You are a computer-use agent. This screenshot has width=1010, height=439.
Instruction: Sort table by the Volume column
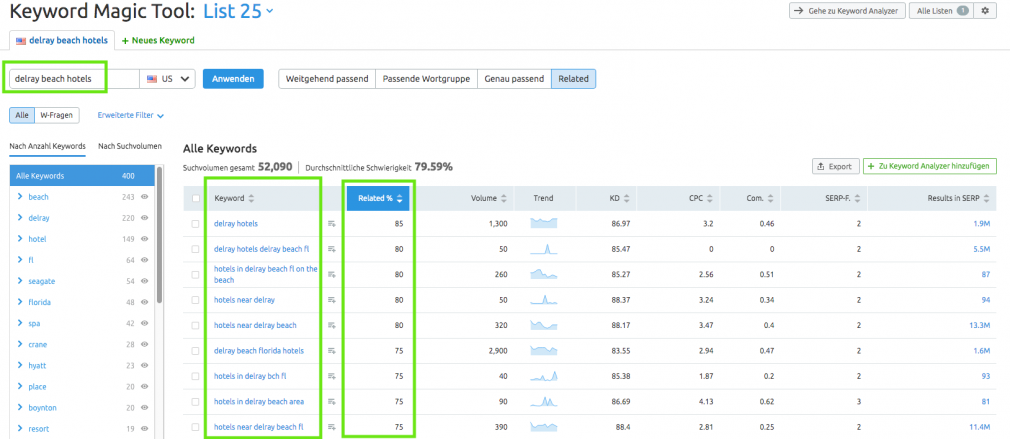504,199
